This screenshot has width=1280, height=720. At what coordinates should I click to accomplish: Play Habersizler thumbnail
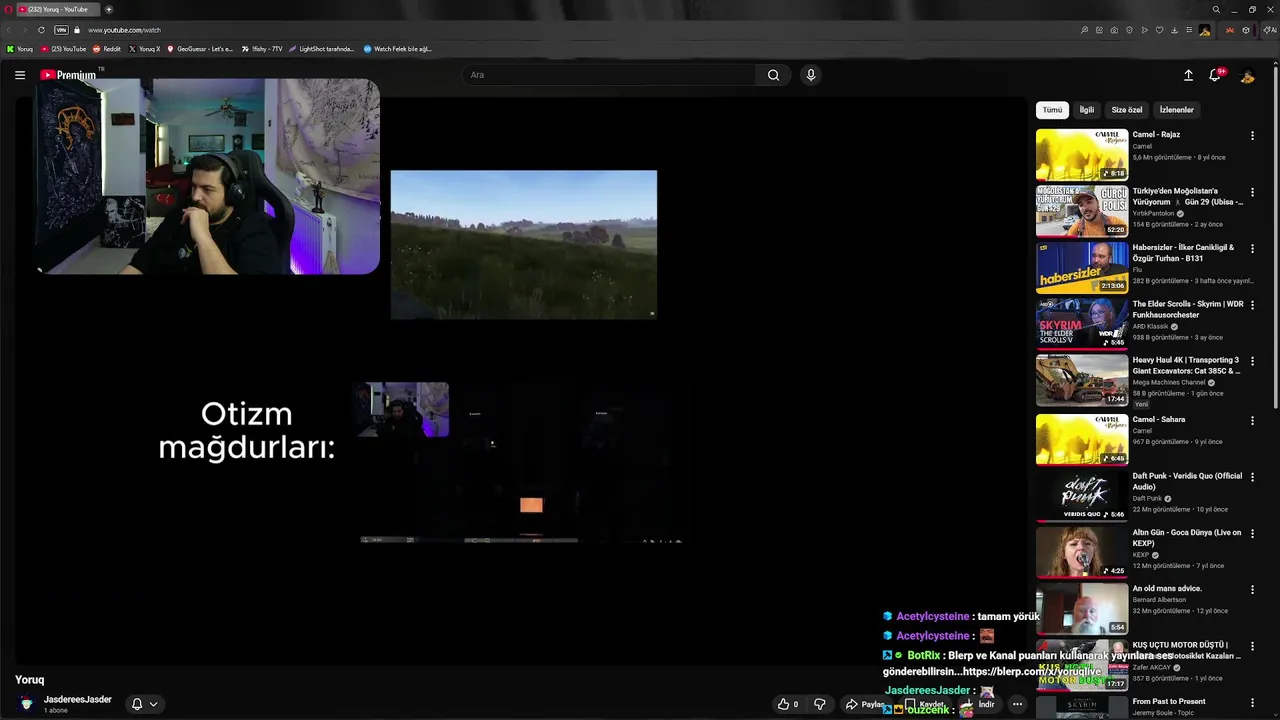coord(1082,267)
